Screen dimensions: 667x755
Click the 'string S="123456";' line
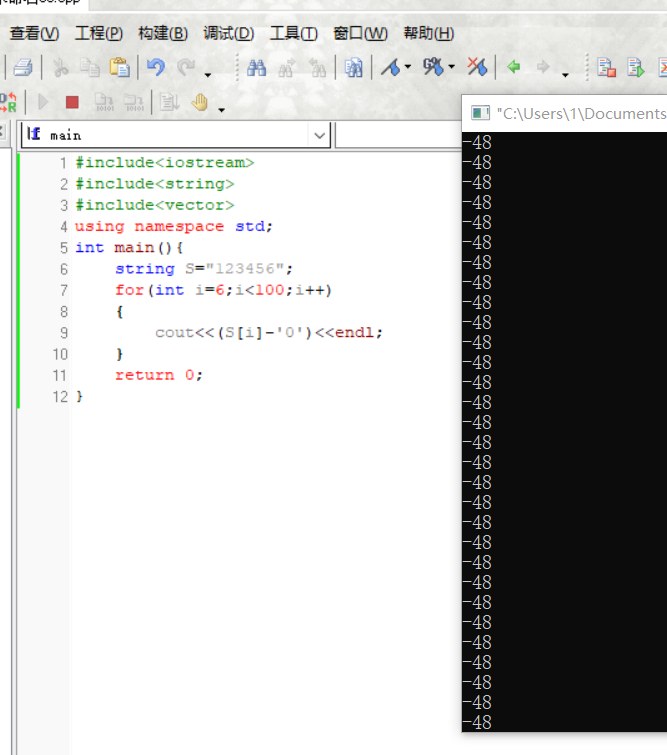(204, 269)
